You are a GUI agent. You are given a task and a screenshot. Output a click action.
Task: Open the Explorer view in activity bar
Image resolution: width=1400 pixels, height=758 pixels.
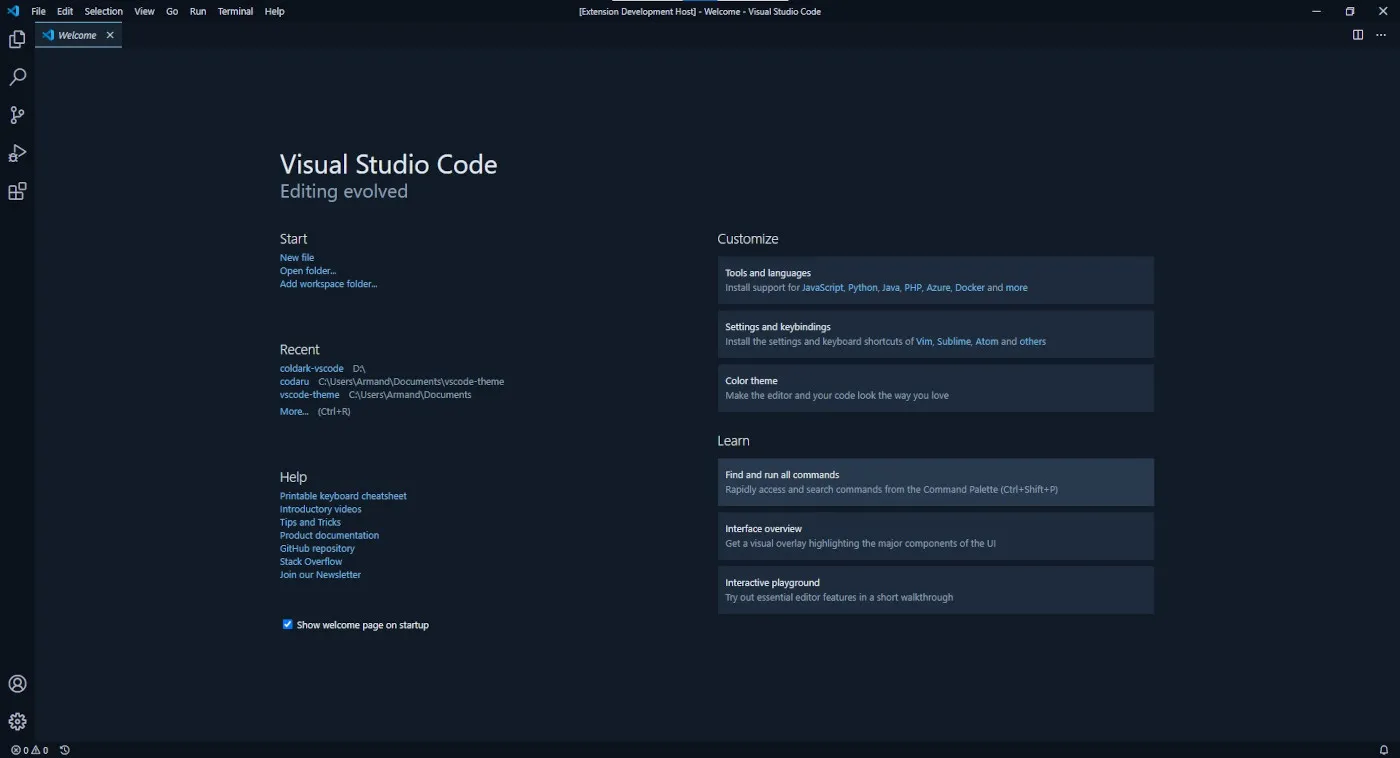pyautogui.click(x=17, y=40)
